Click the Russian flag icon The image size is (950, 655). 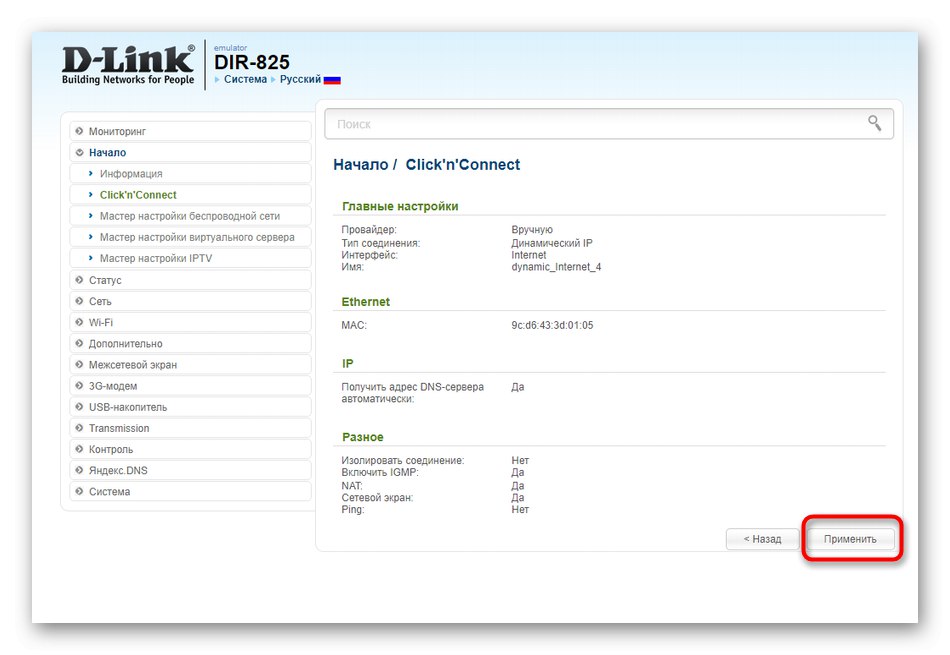332,79
